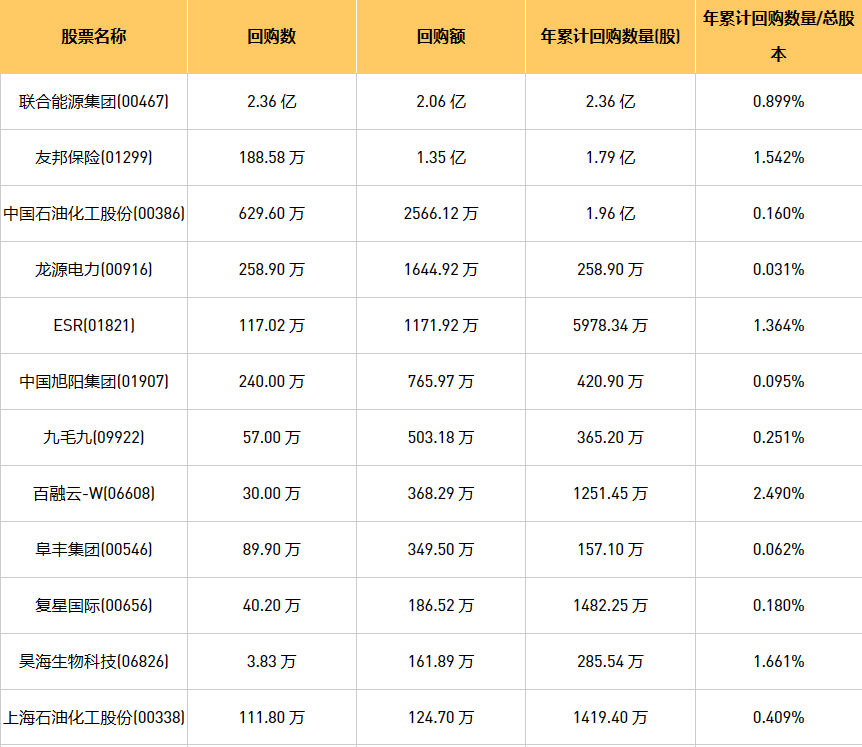Click the 1419.40 万 cumulative cell
The width and height of the screenshot is (862, 747).
tap(610, 718)
